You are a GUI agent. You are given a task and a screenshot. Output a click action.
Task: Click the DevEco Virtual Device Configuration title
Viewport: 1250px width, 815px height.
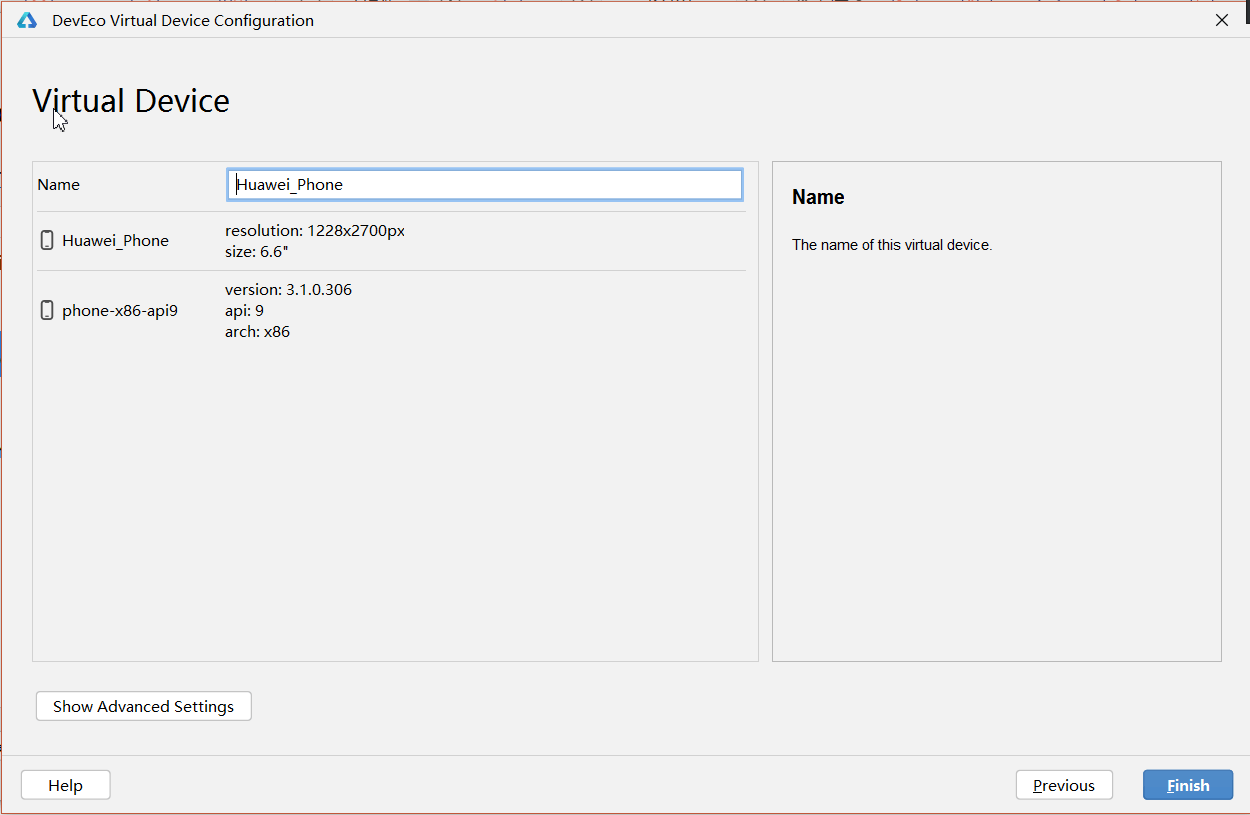[x=183, y=20]
